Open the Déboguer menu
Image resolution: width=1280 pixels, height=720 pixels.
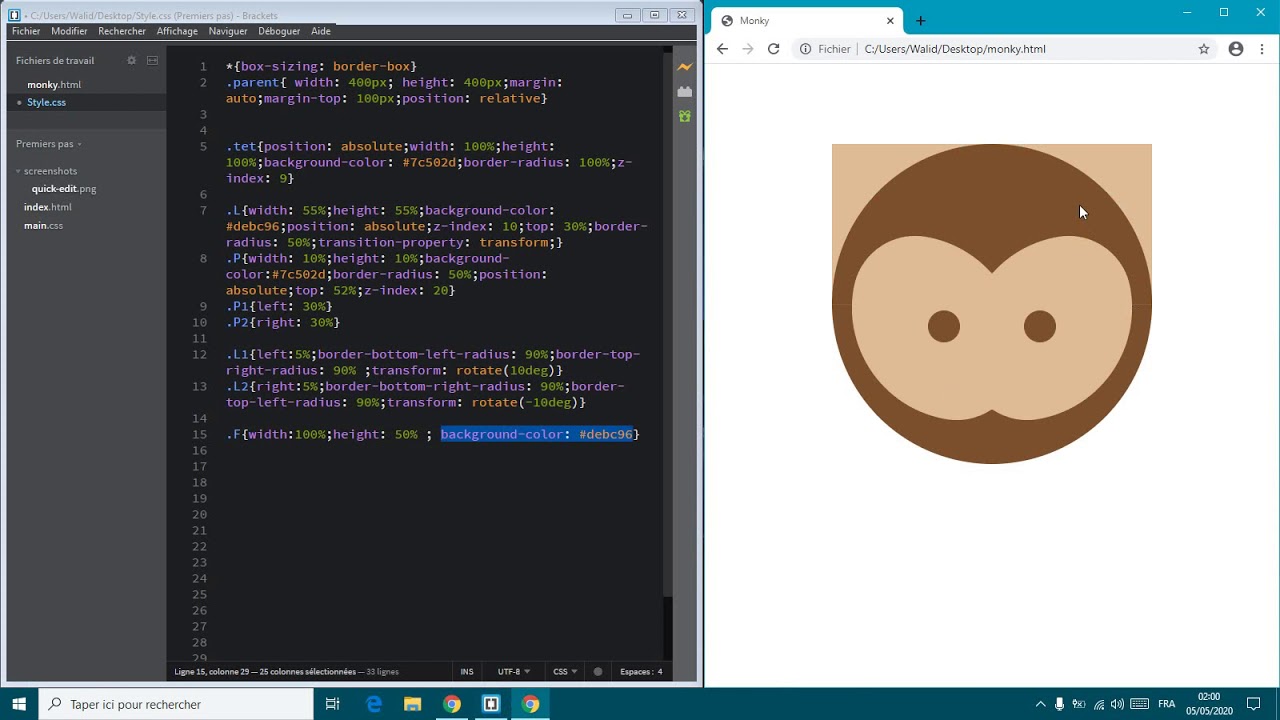tap(279, 31)
